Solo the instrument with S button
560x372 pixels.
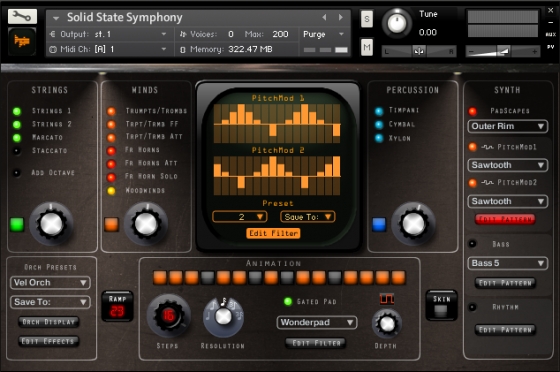367,19
